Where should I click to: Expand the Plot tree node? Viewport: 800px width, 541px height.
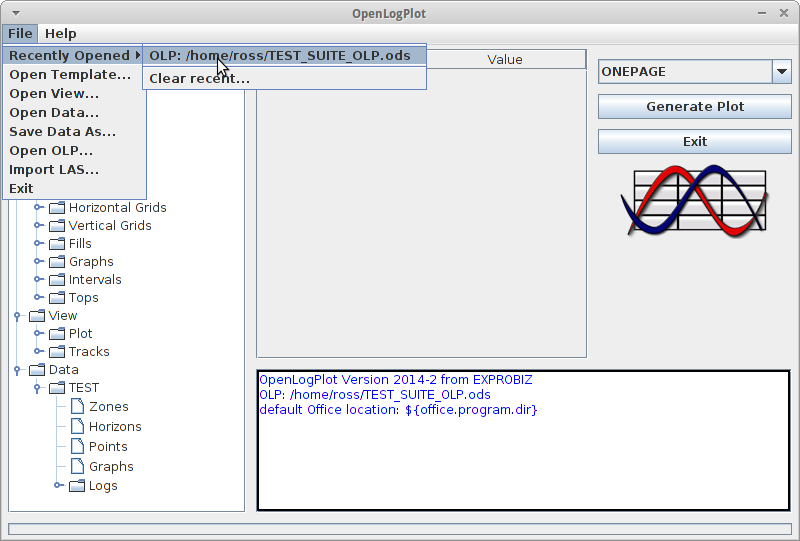coord(38,333)
